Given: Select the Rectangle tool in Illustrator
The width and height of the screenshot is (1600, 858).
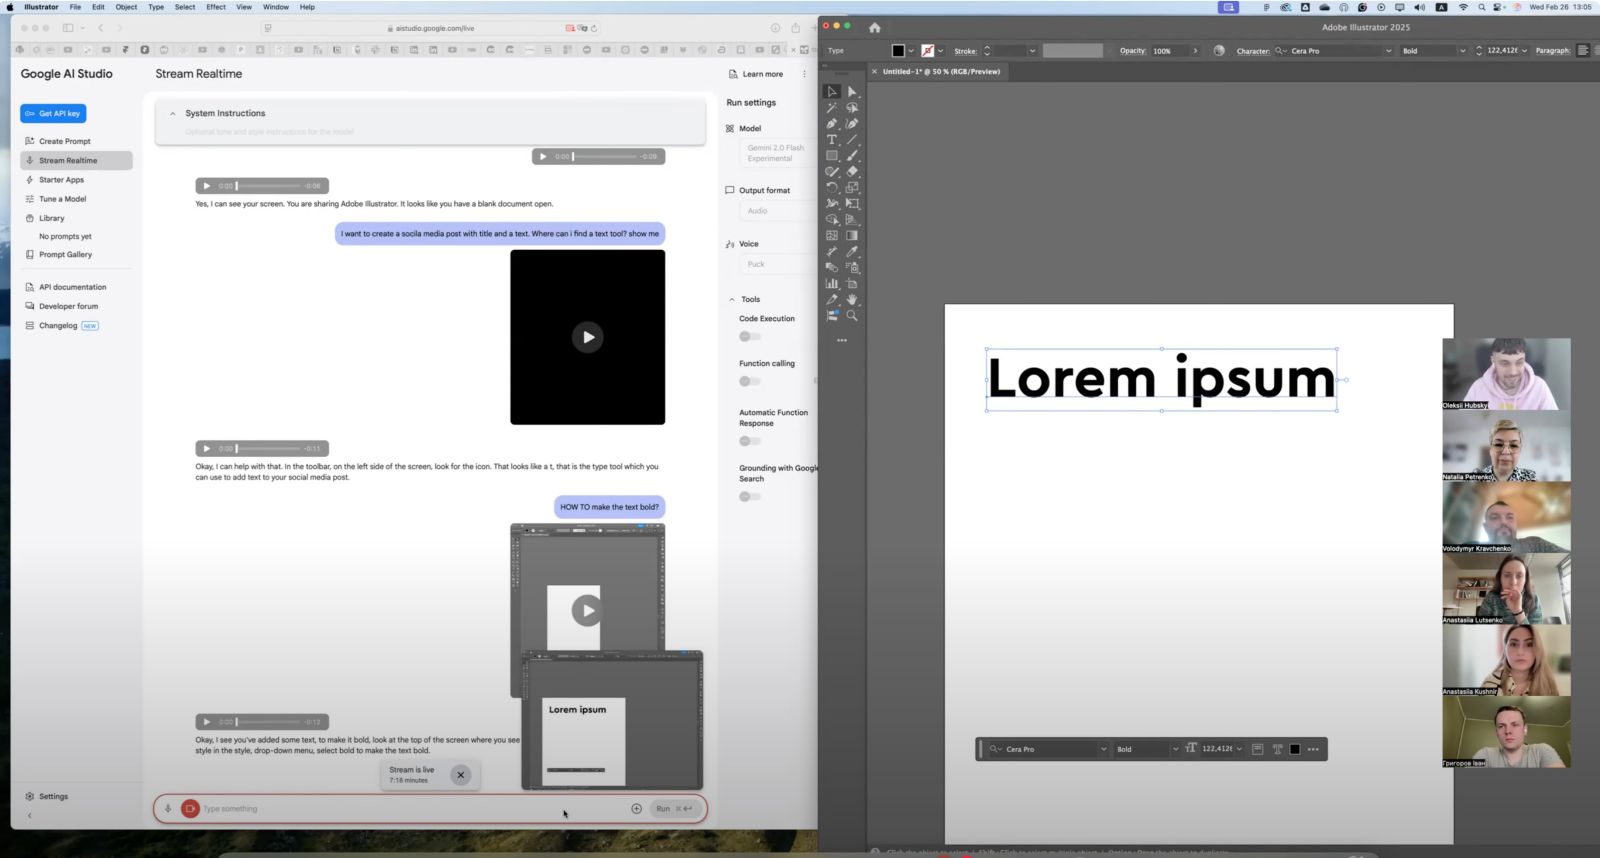Looking at the screenshot, I should point(832,156).
